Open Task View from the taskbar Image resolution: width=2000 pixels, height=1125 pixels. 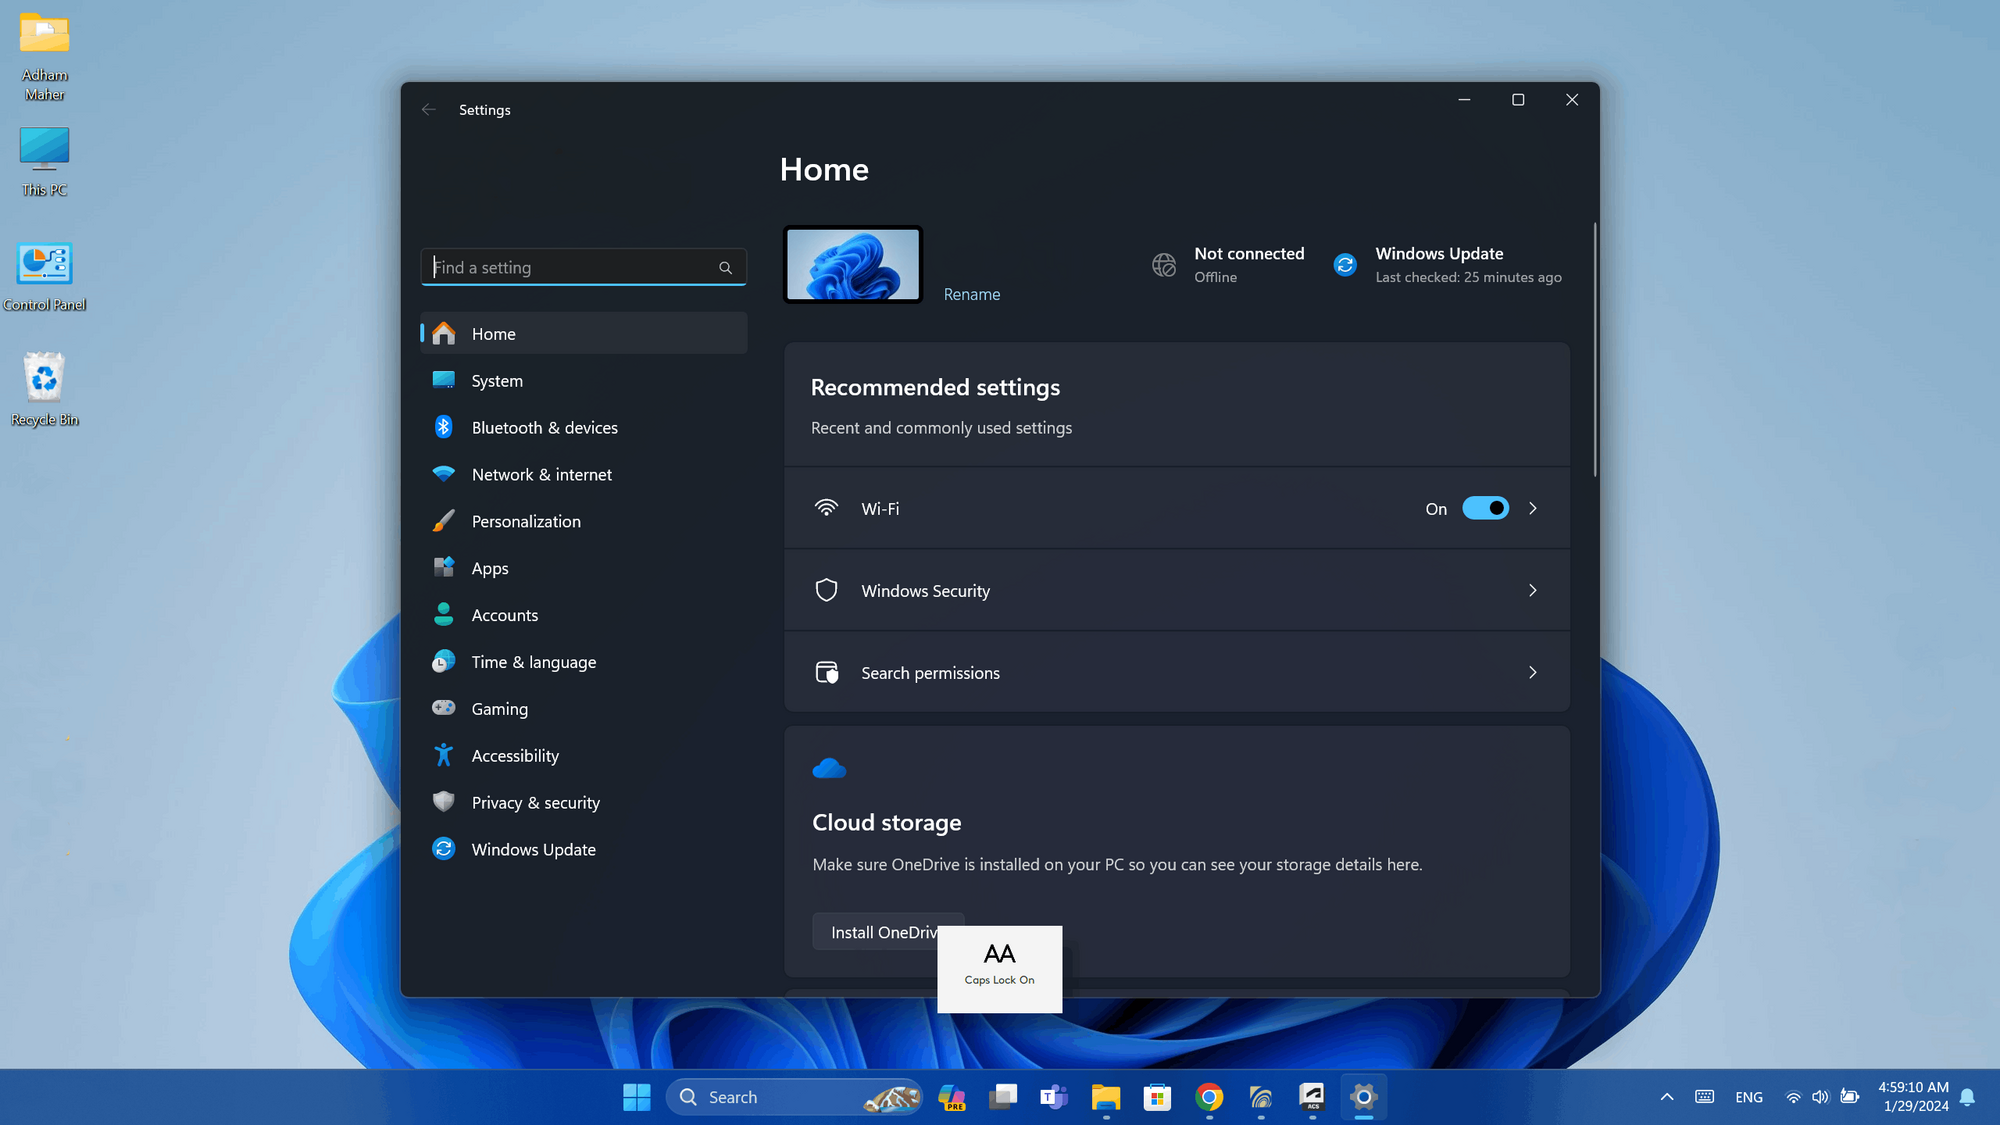1003,1097
